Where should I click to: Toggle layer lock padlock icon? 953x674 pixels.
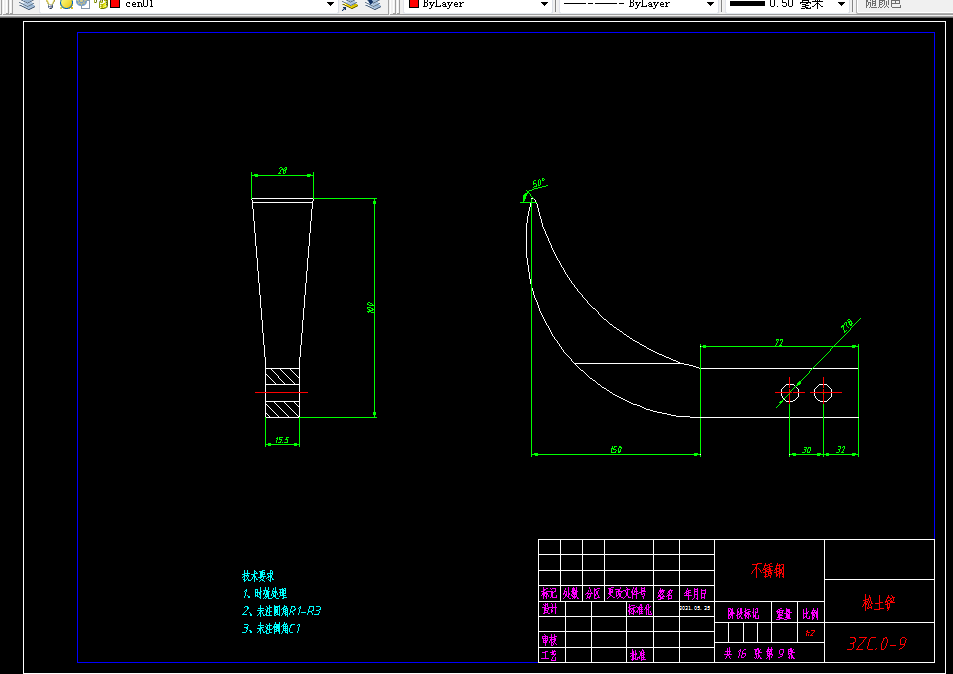click(101, 4)
